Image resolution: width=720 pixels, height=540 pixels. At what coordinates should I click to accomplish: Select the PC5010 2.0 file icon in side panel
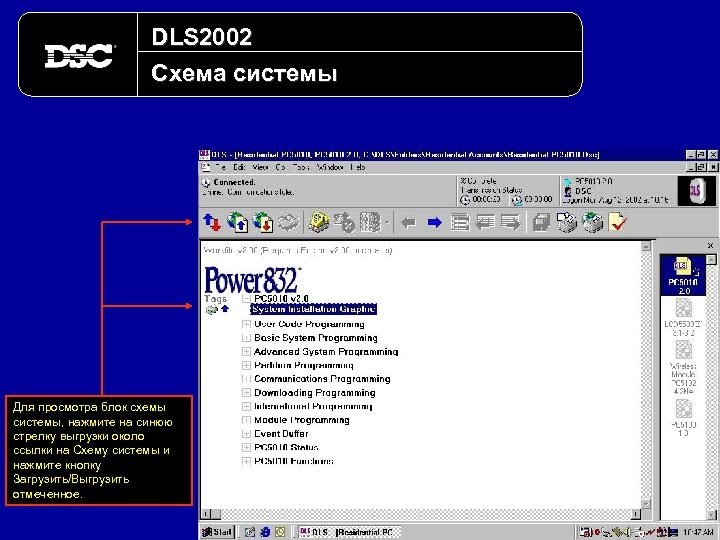pyautogui.click(x=683, y=276)
